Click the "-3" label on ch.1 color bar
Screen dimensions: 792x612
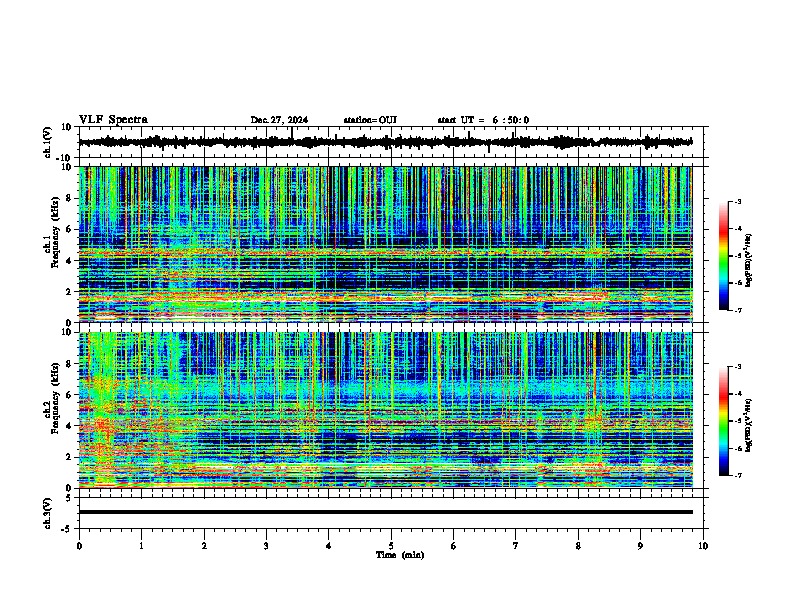click(x=738, y=202)
